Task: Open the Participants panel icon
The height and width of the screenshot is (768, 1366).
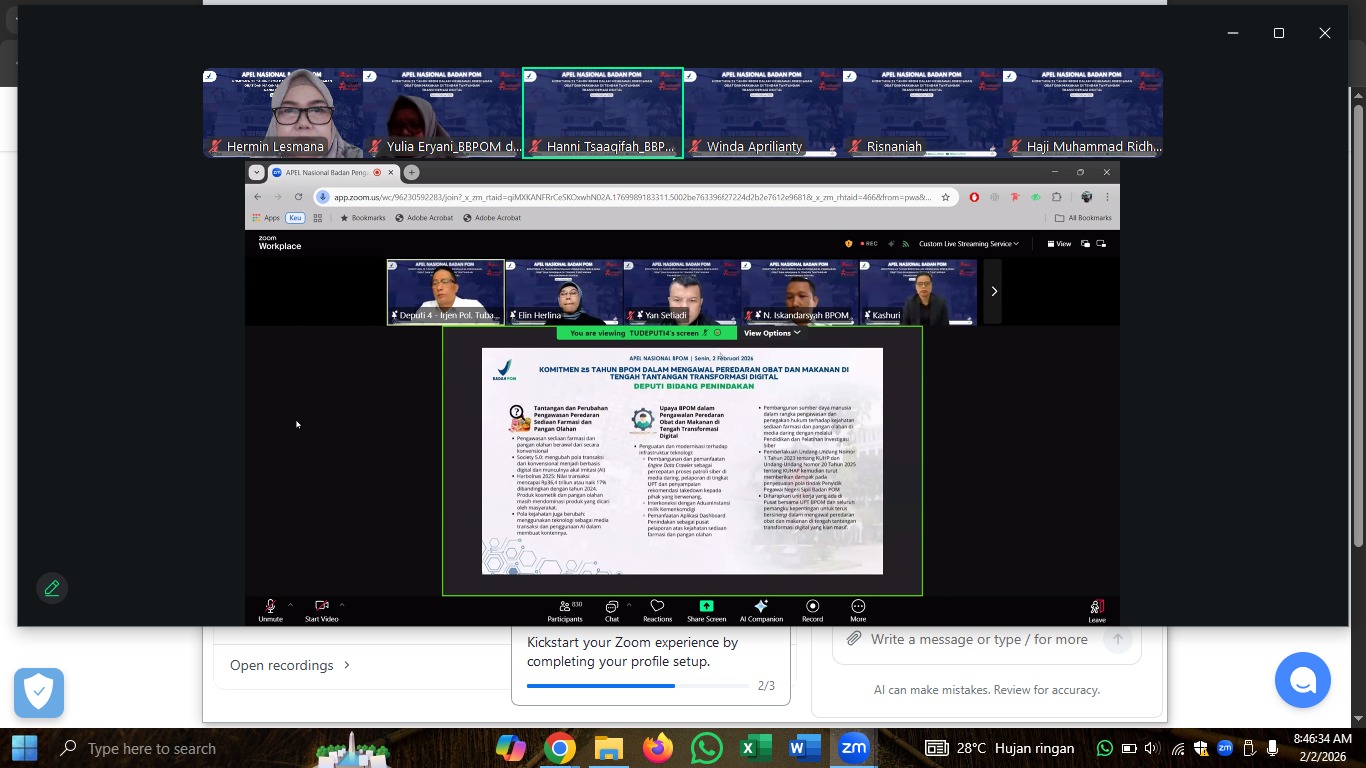Action: tap(565, 606)
